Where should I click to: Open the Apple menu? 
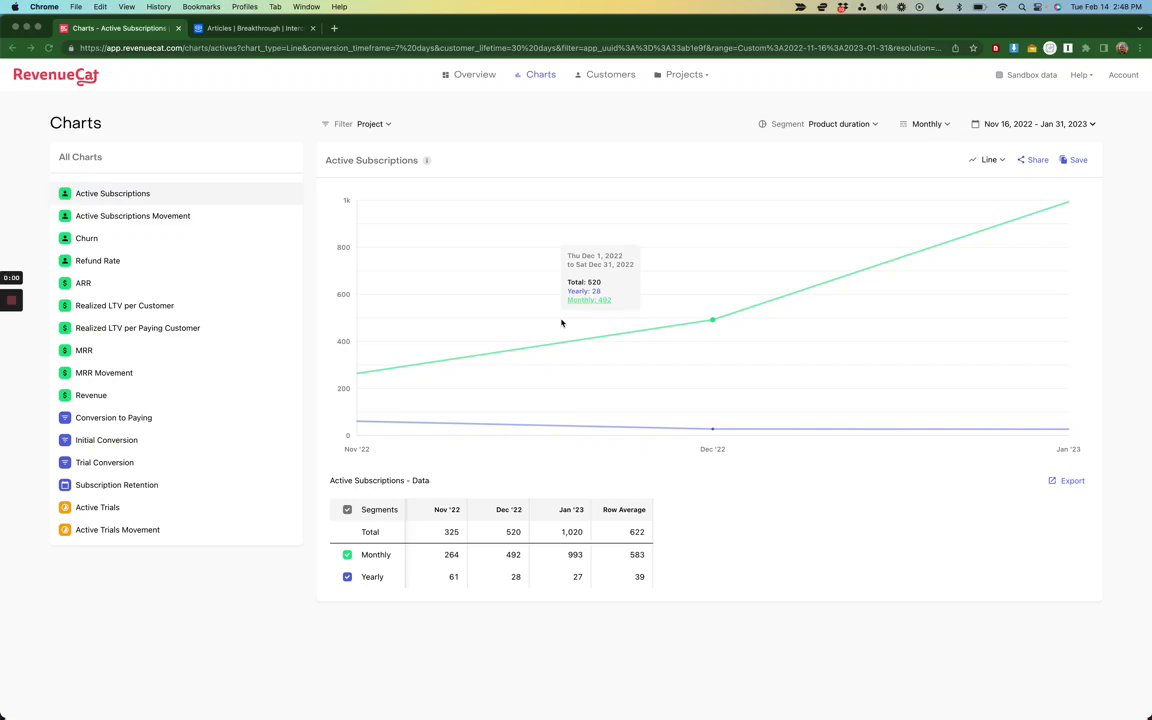pyautogui.click(x=15, y=7)
